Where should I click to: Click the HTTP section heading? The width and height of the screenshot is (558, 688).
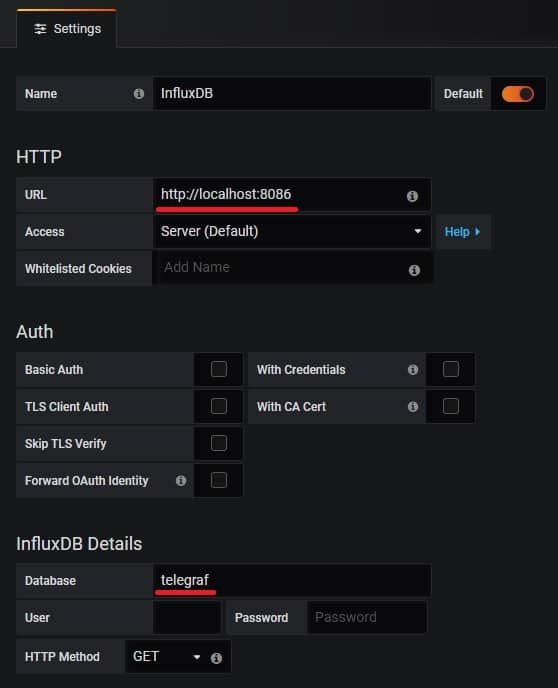point(39,157)
